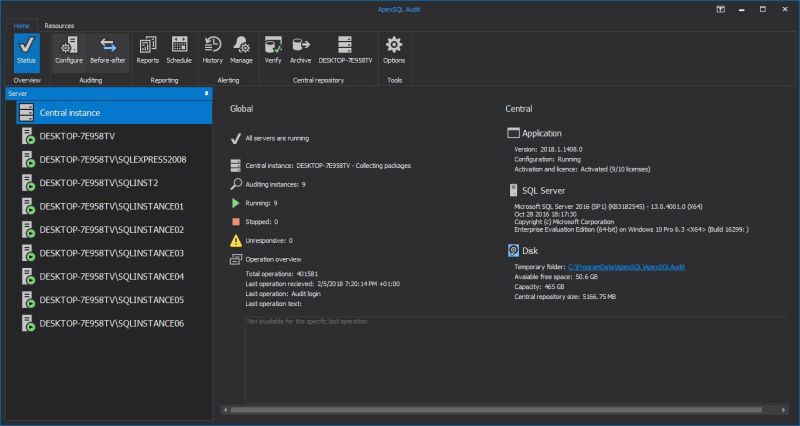
Task: Click the ribbon display options button
Action: coord(720,9)
